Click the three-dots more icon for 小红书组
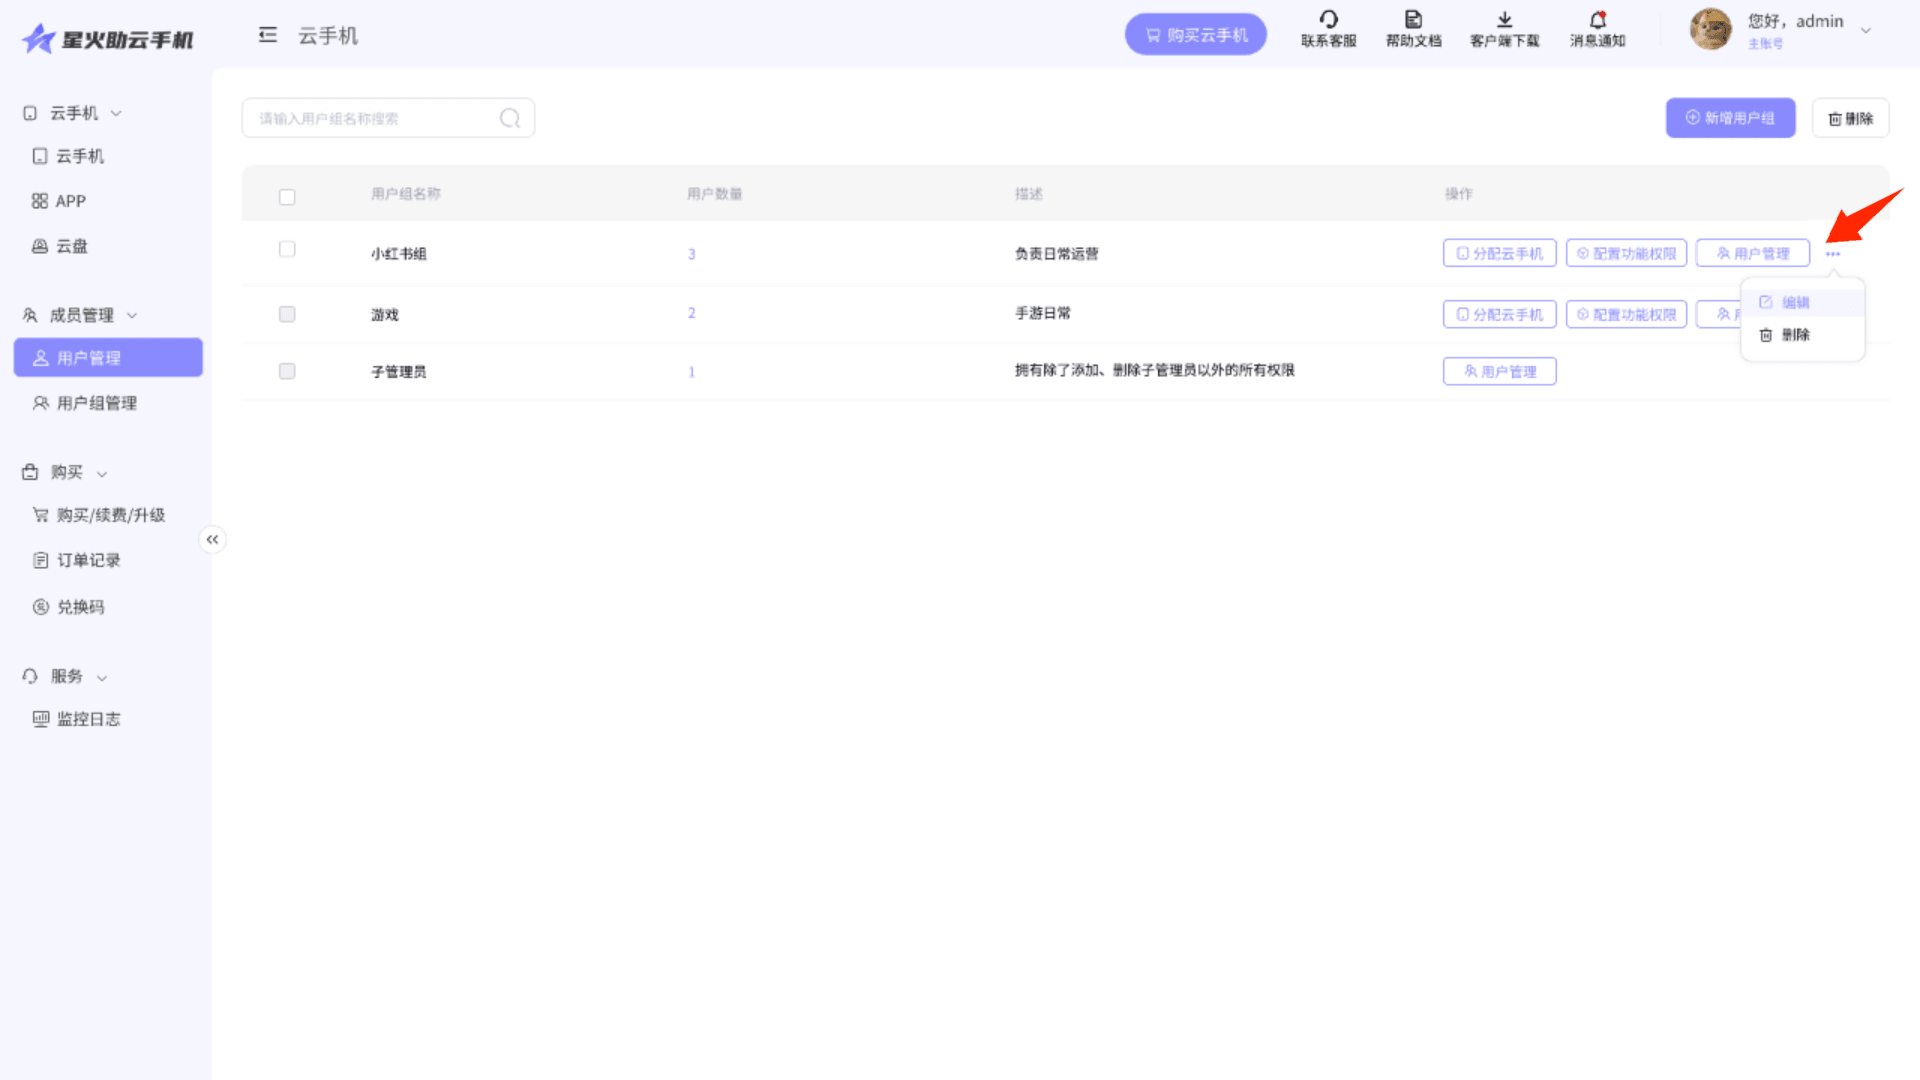Image resolution: width=1920 pixels, height=1080 pixels. pos(1832,254)
